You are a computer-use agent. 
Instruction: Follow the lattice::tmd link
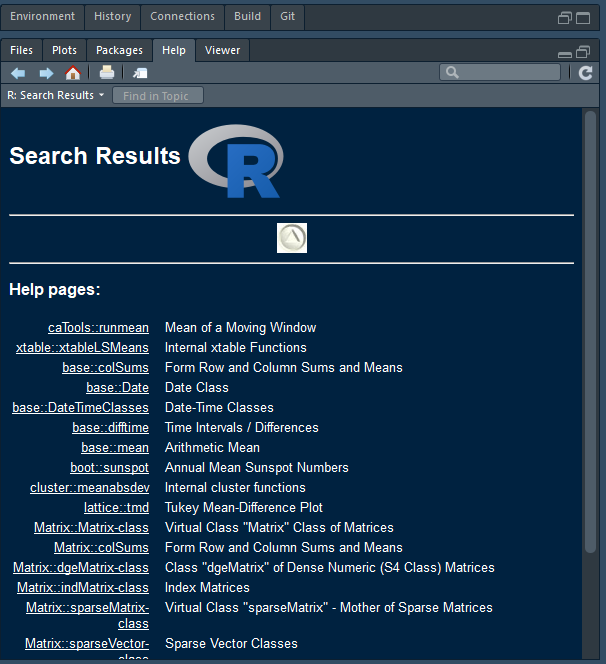116,507
